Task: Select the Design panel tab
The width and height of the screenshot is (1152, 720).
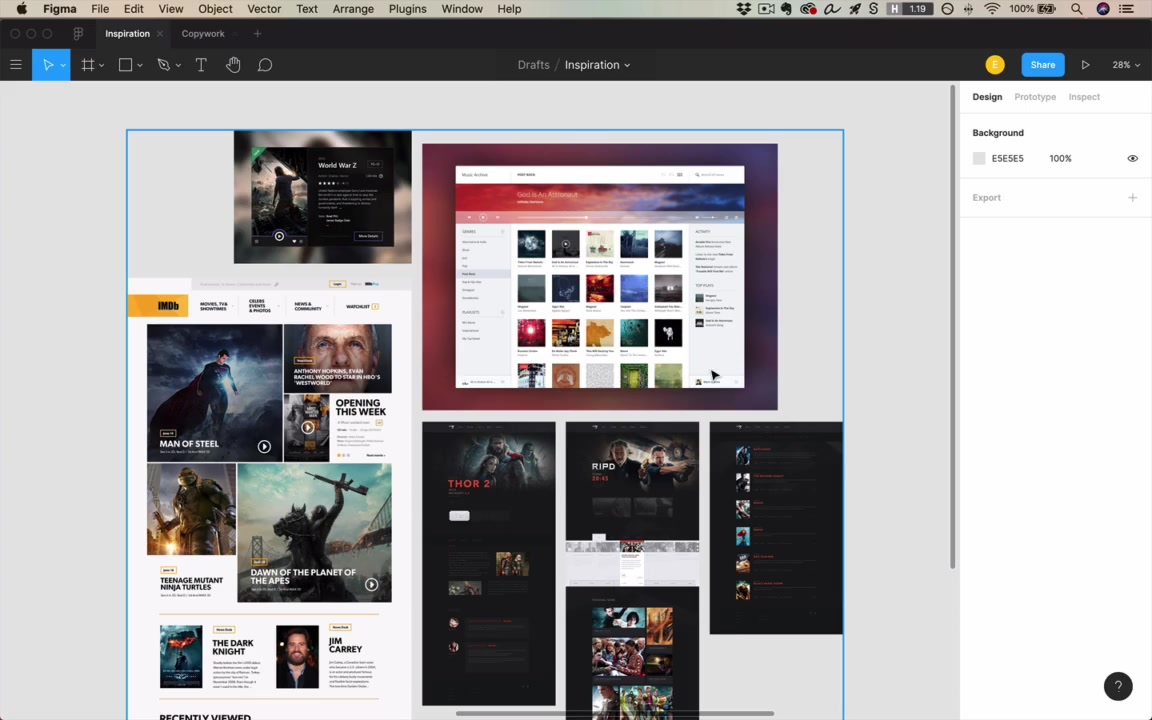Action: coord(987,97)
